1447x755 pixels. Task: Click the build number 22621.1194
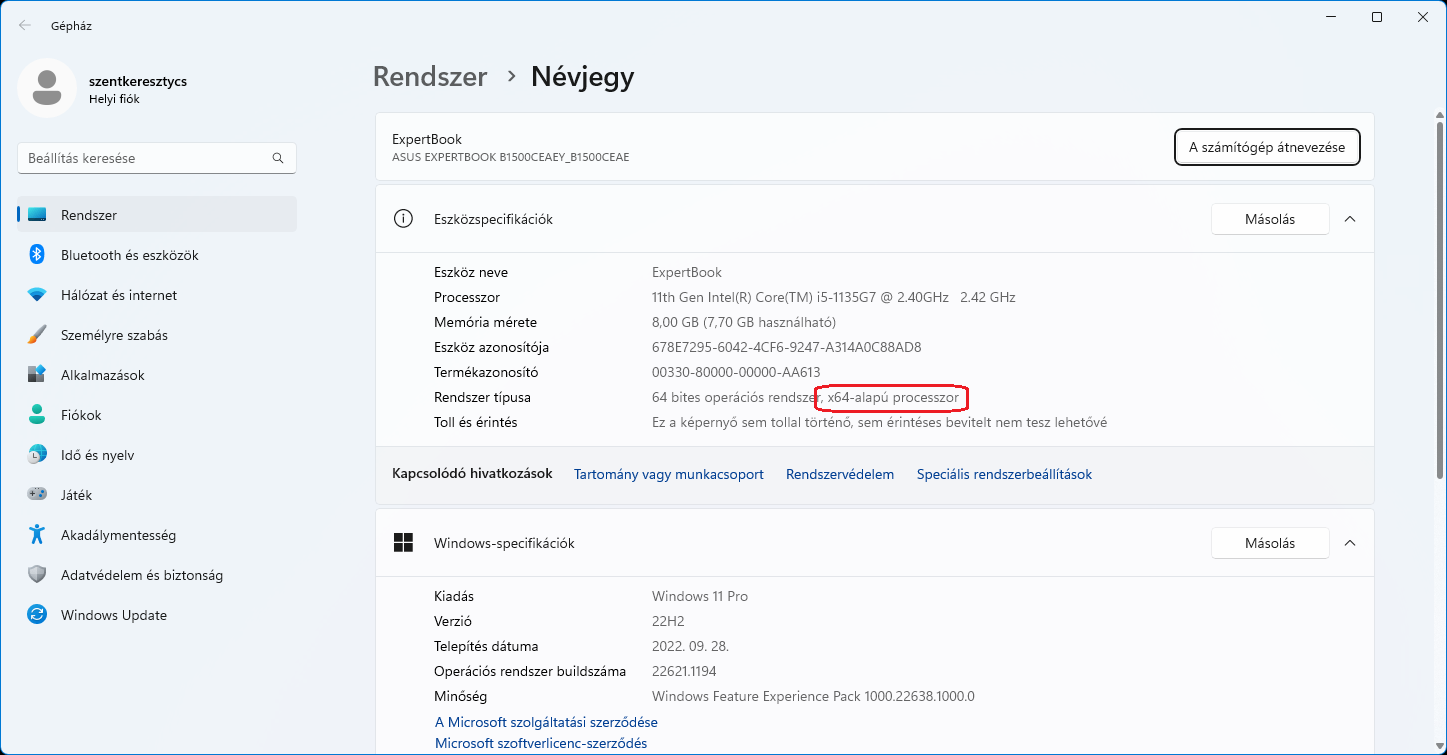684,671
